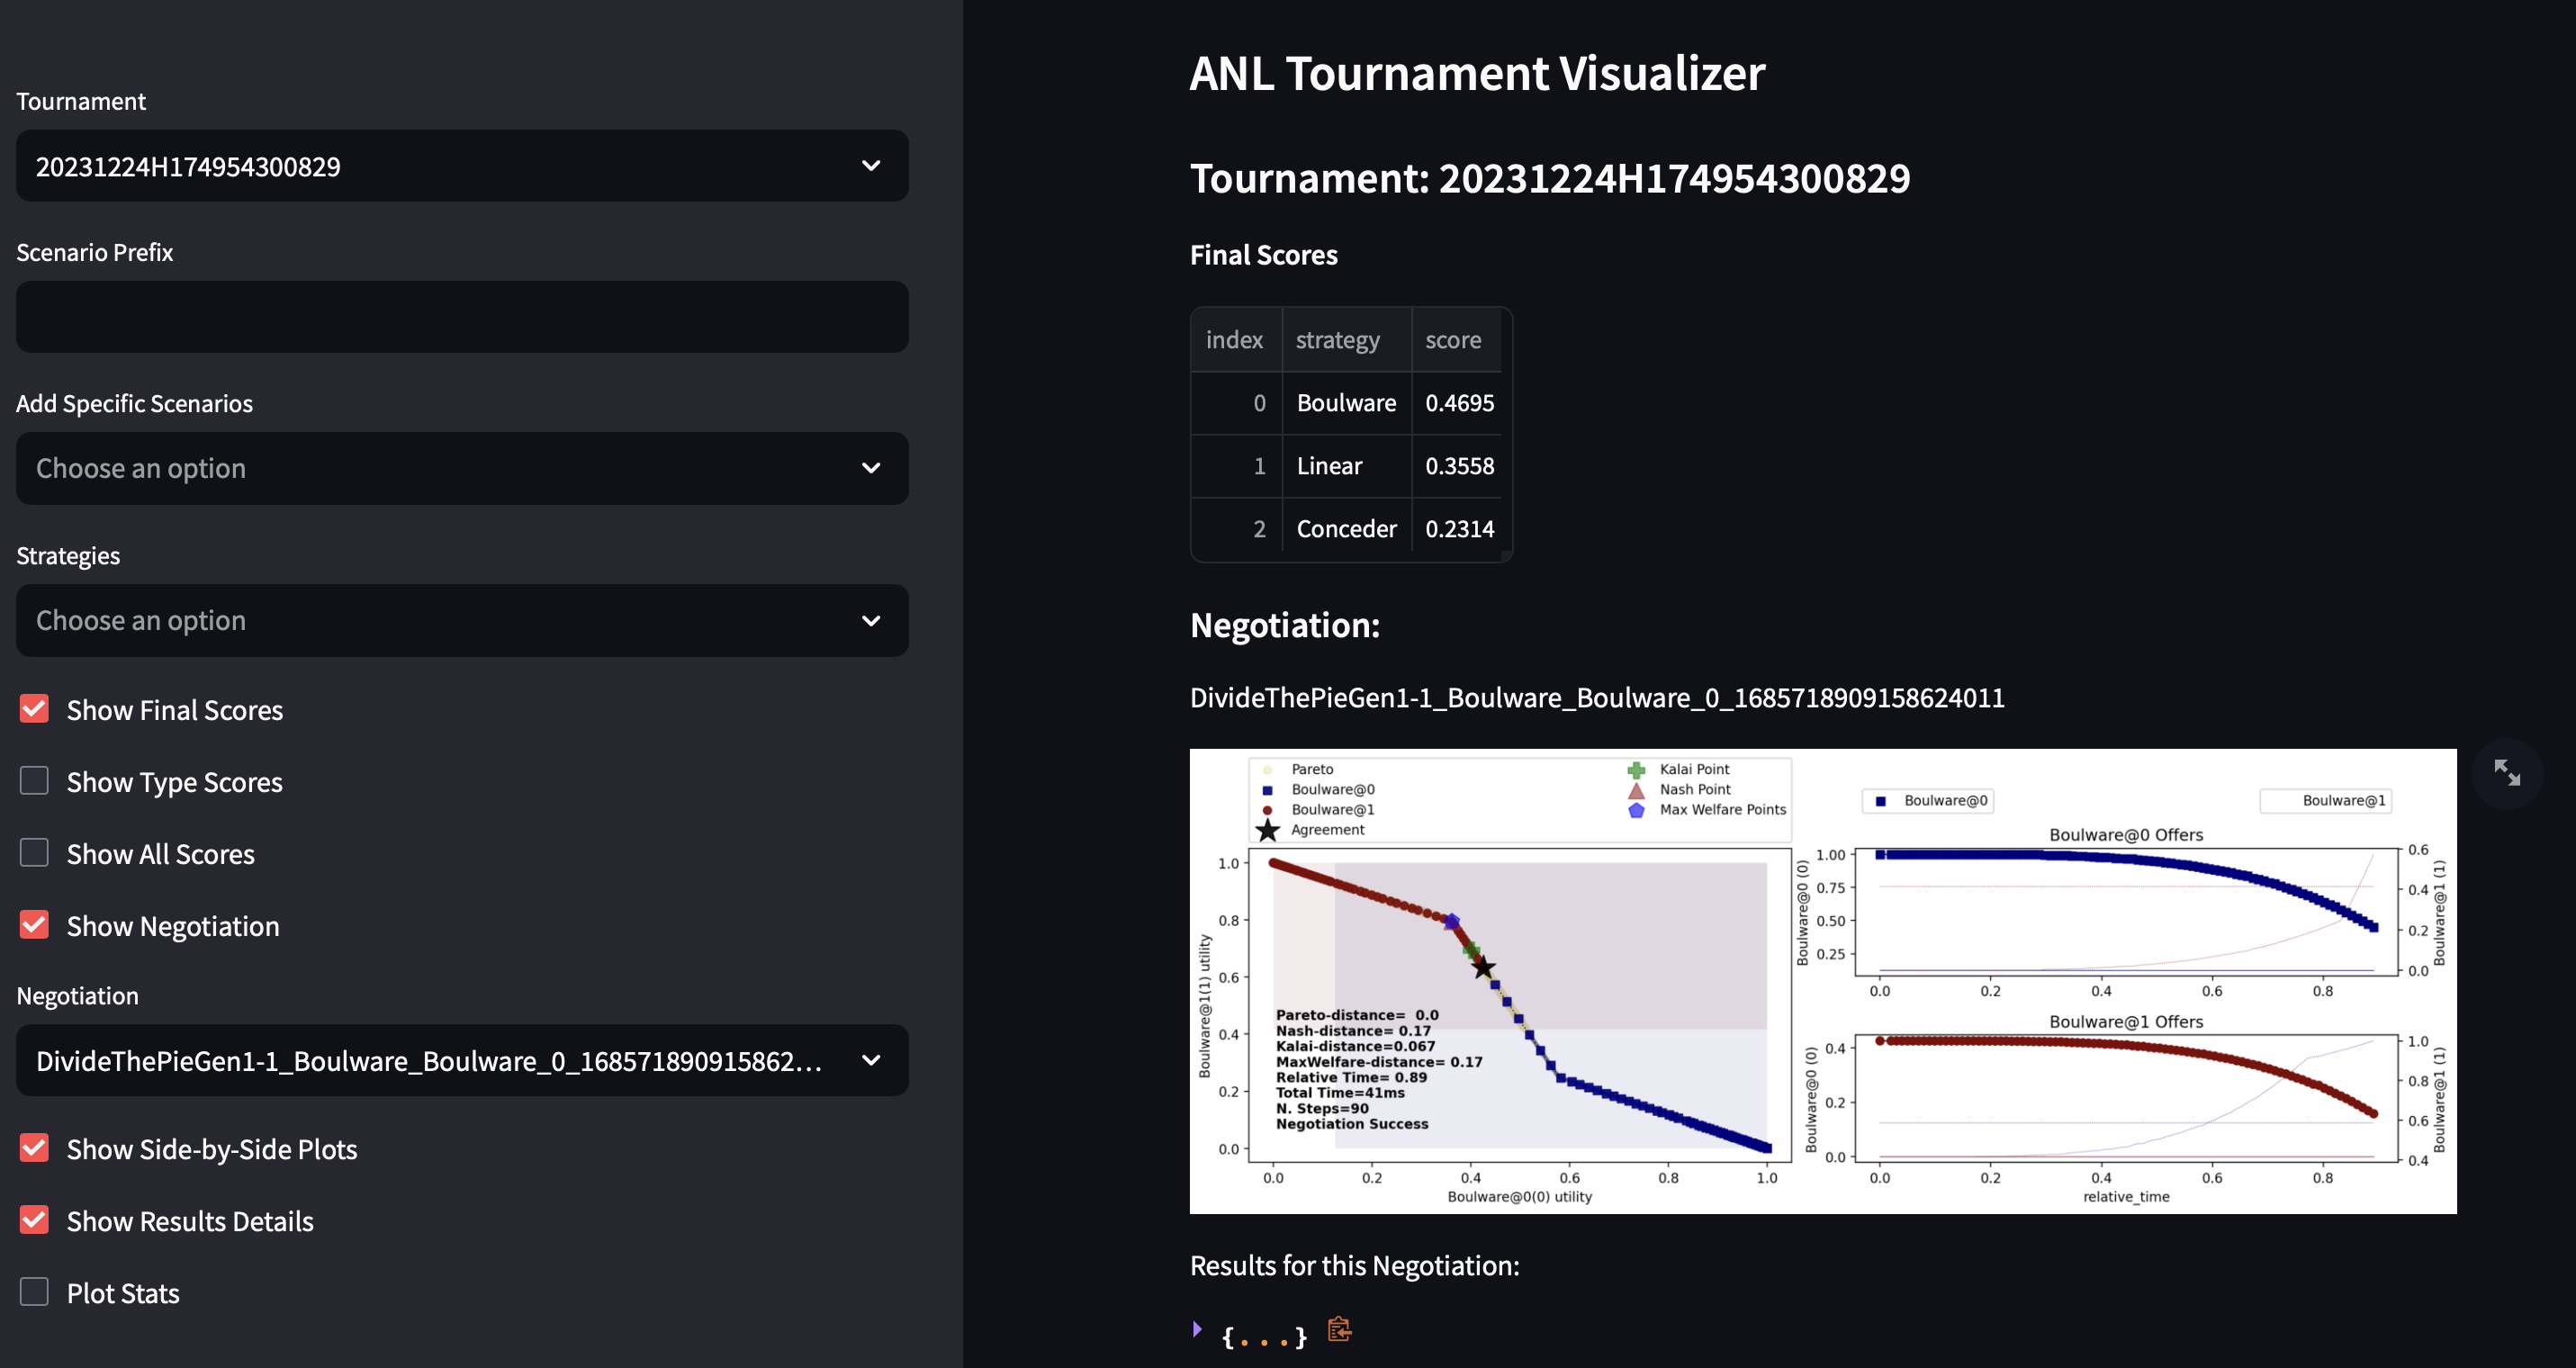
Task: Click the score value 0.3558
Action: click(x=1459, y=466)
